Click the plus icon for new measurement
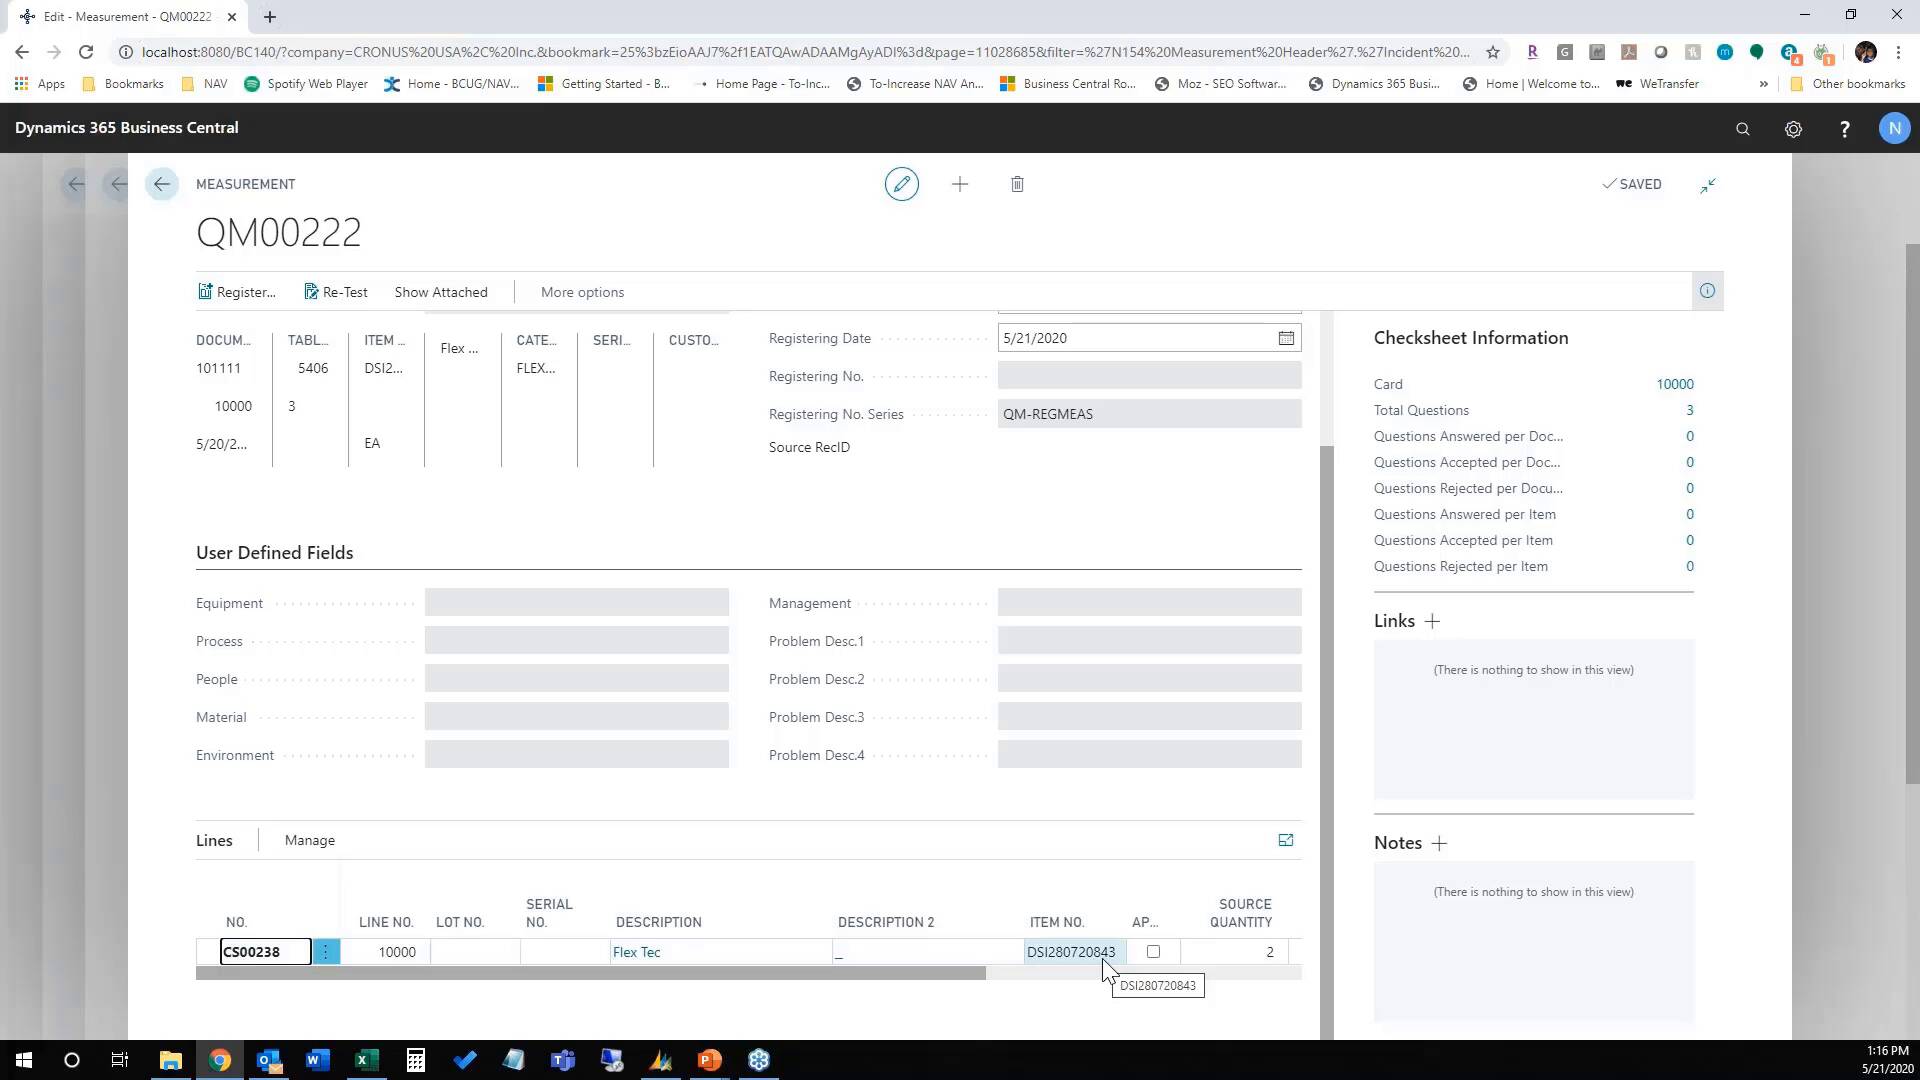Viewport: 1920px width, 1080px height. [x=959, y=184]
